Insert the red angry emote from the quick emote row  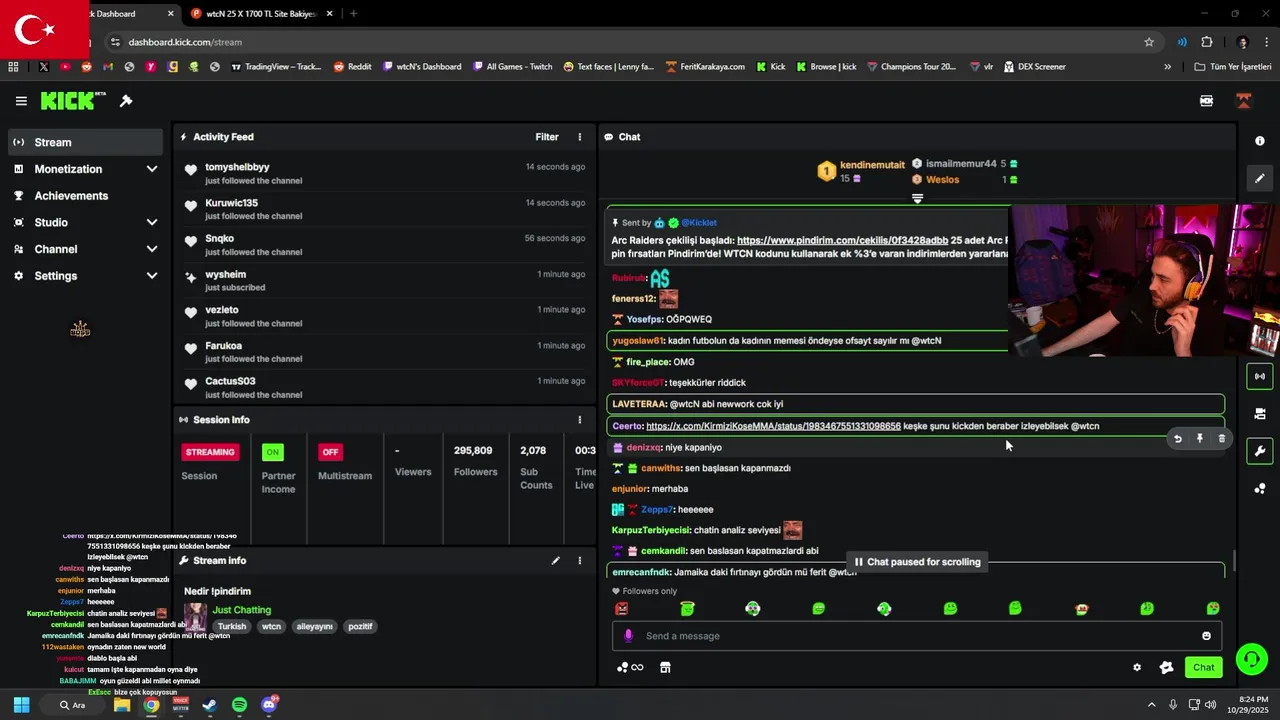pyautogui.click(x=622, y=608)
